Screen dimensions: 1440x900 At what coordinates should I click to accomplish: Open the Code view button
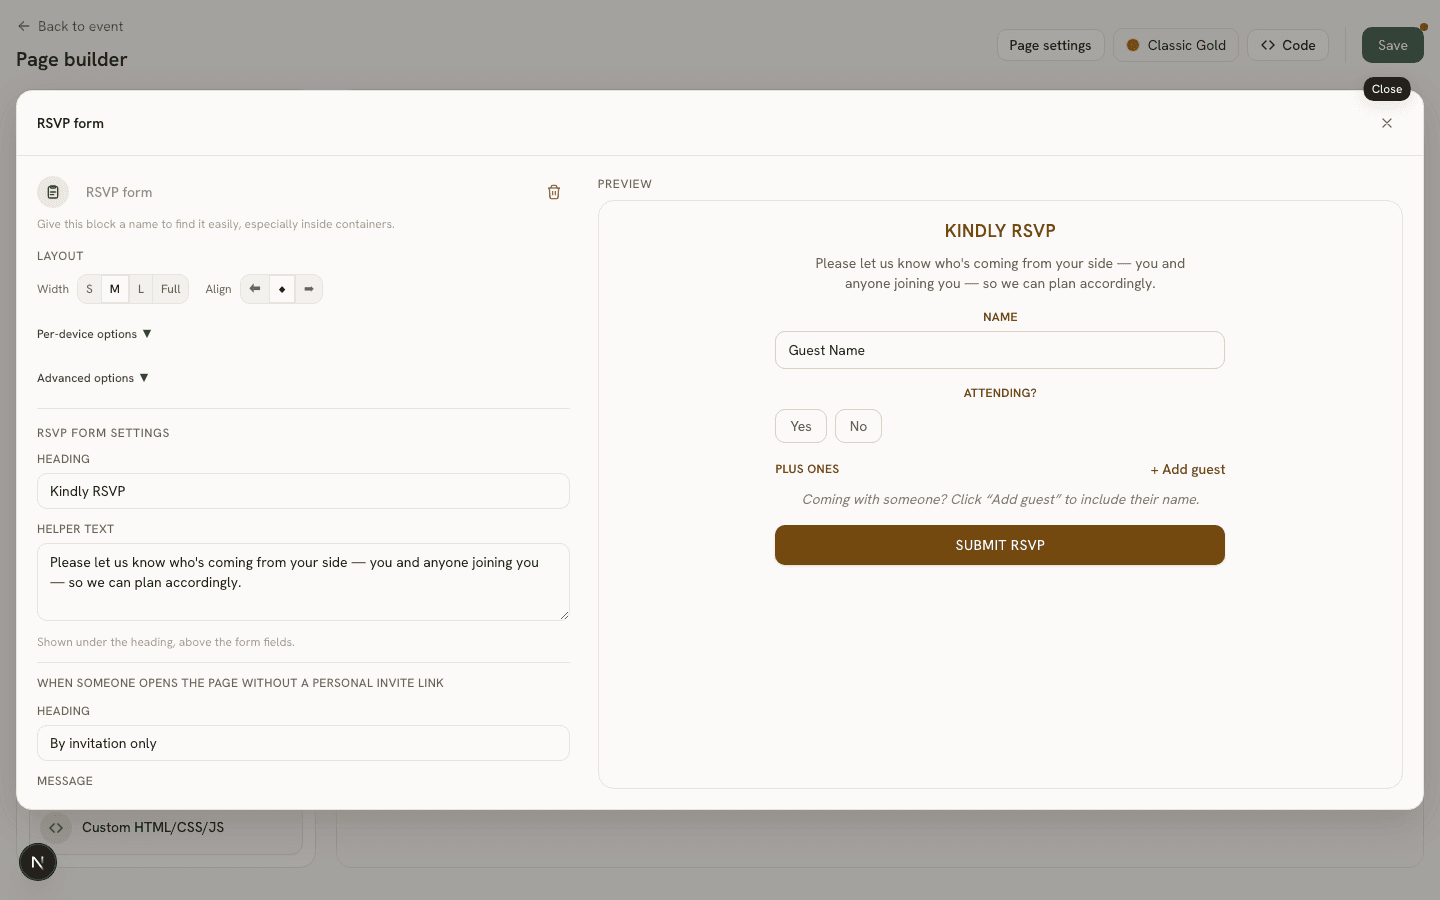(1288, 45)
